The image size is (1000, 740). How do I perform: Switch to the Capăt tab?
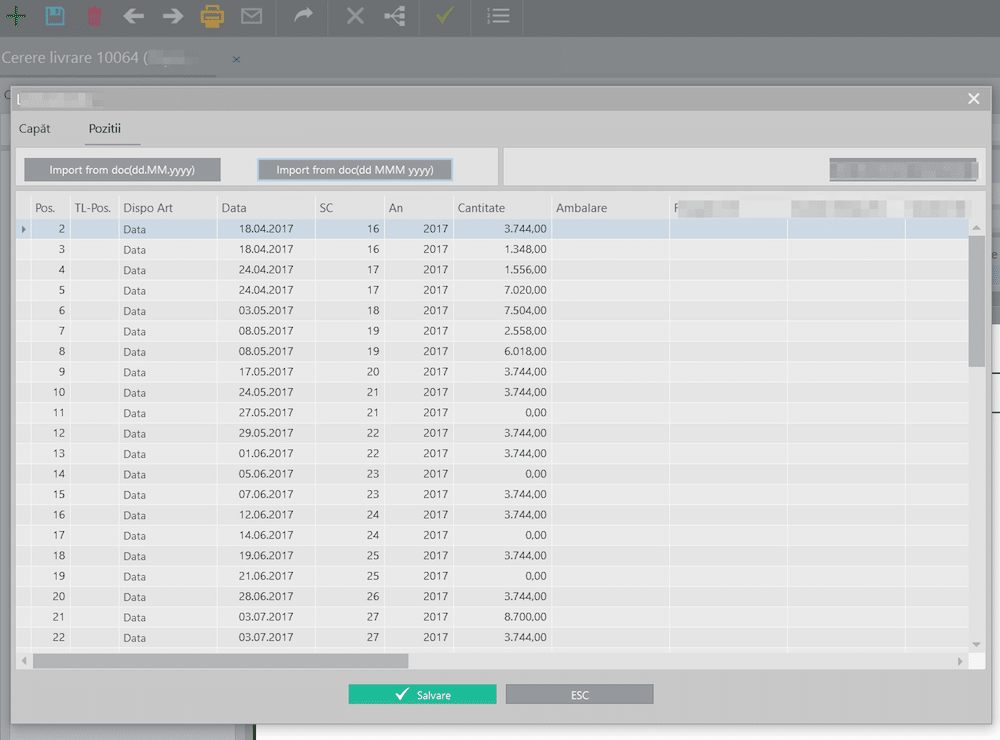34,129
